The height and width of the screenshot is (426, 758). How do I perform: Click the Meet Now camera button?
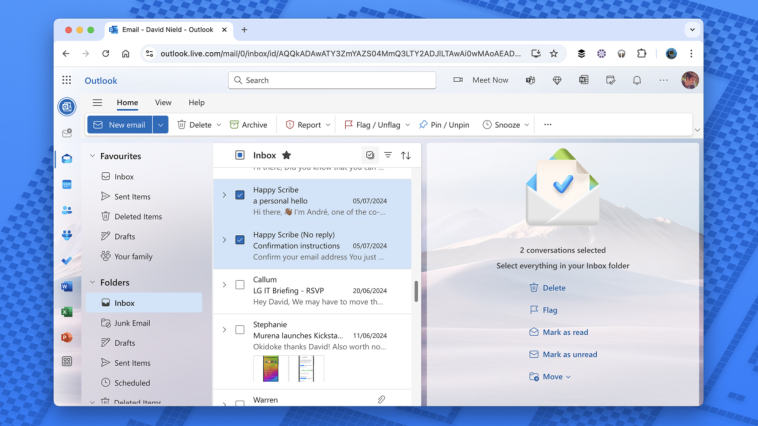[481, 80]
